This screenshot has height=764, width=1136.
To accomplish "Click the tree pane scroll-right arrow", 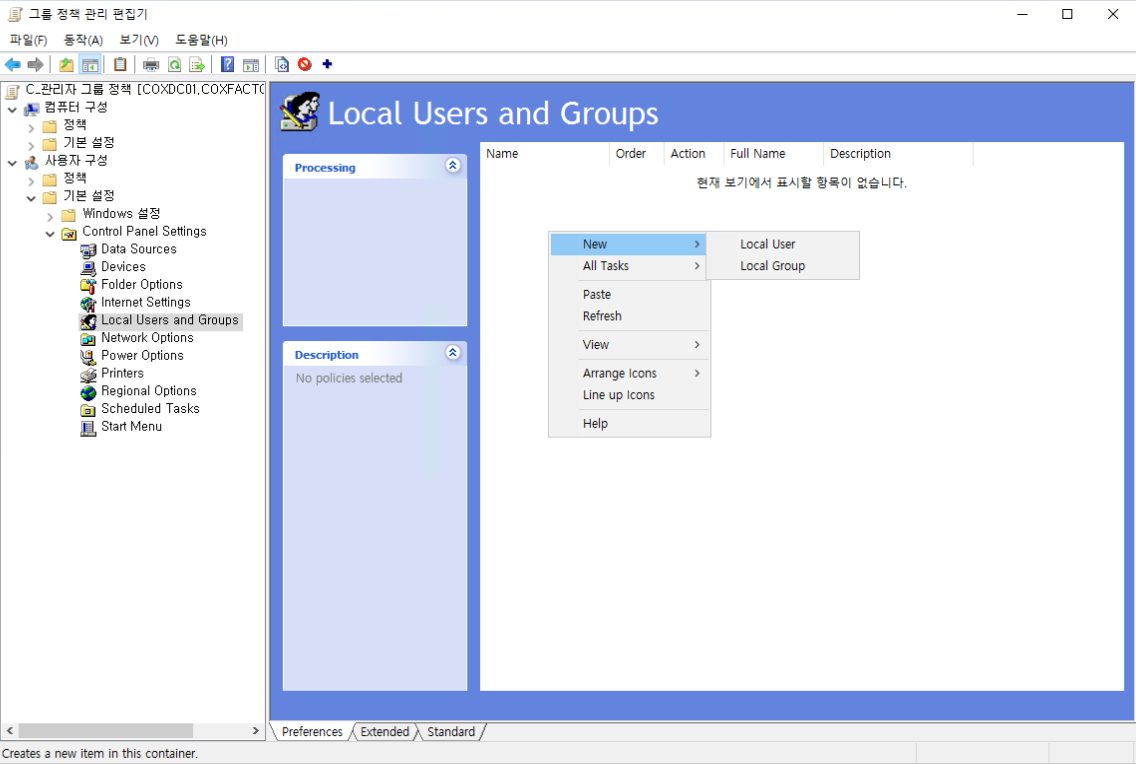I will 256,731.
